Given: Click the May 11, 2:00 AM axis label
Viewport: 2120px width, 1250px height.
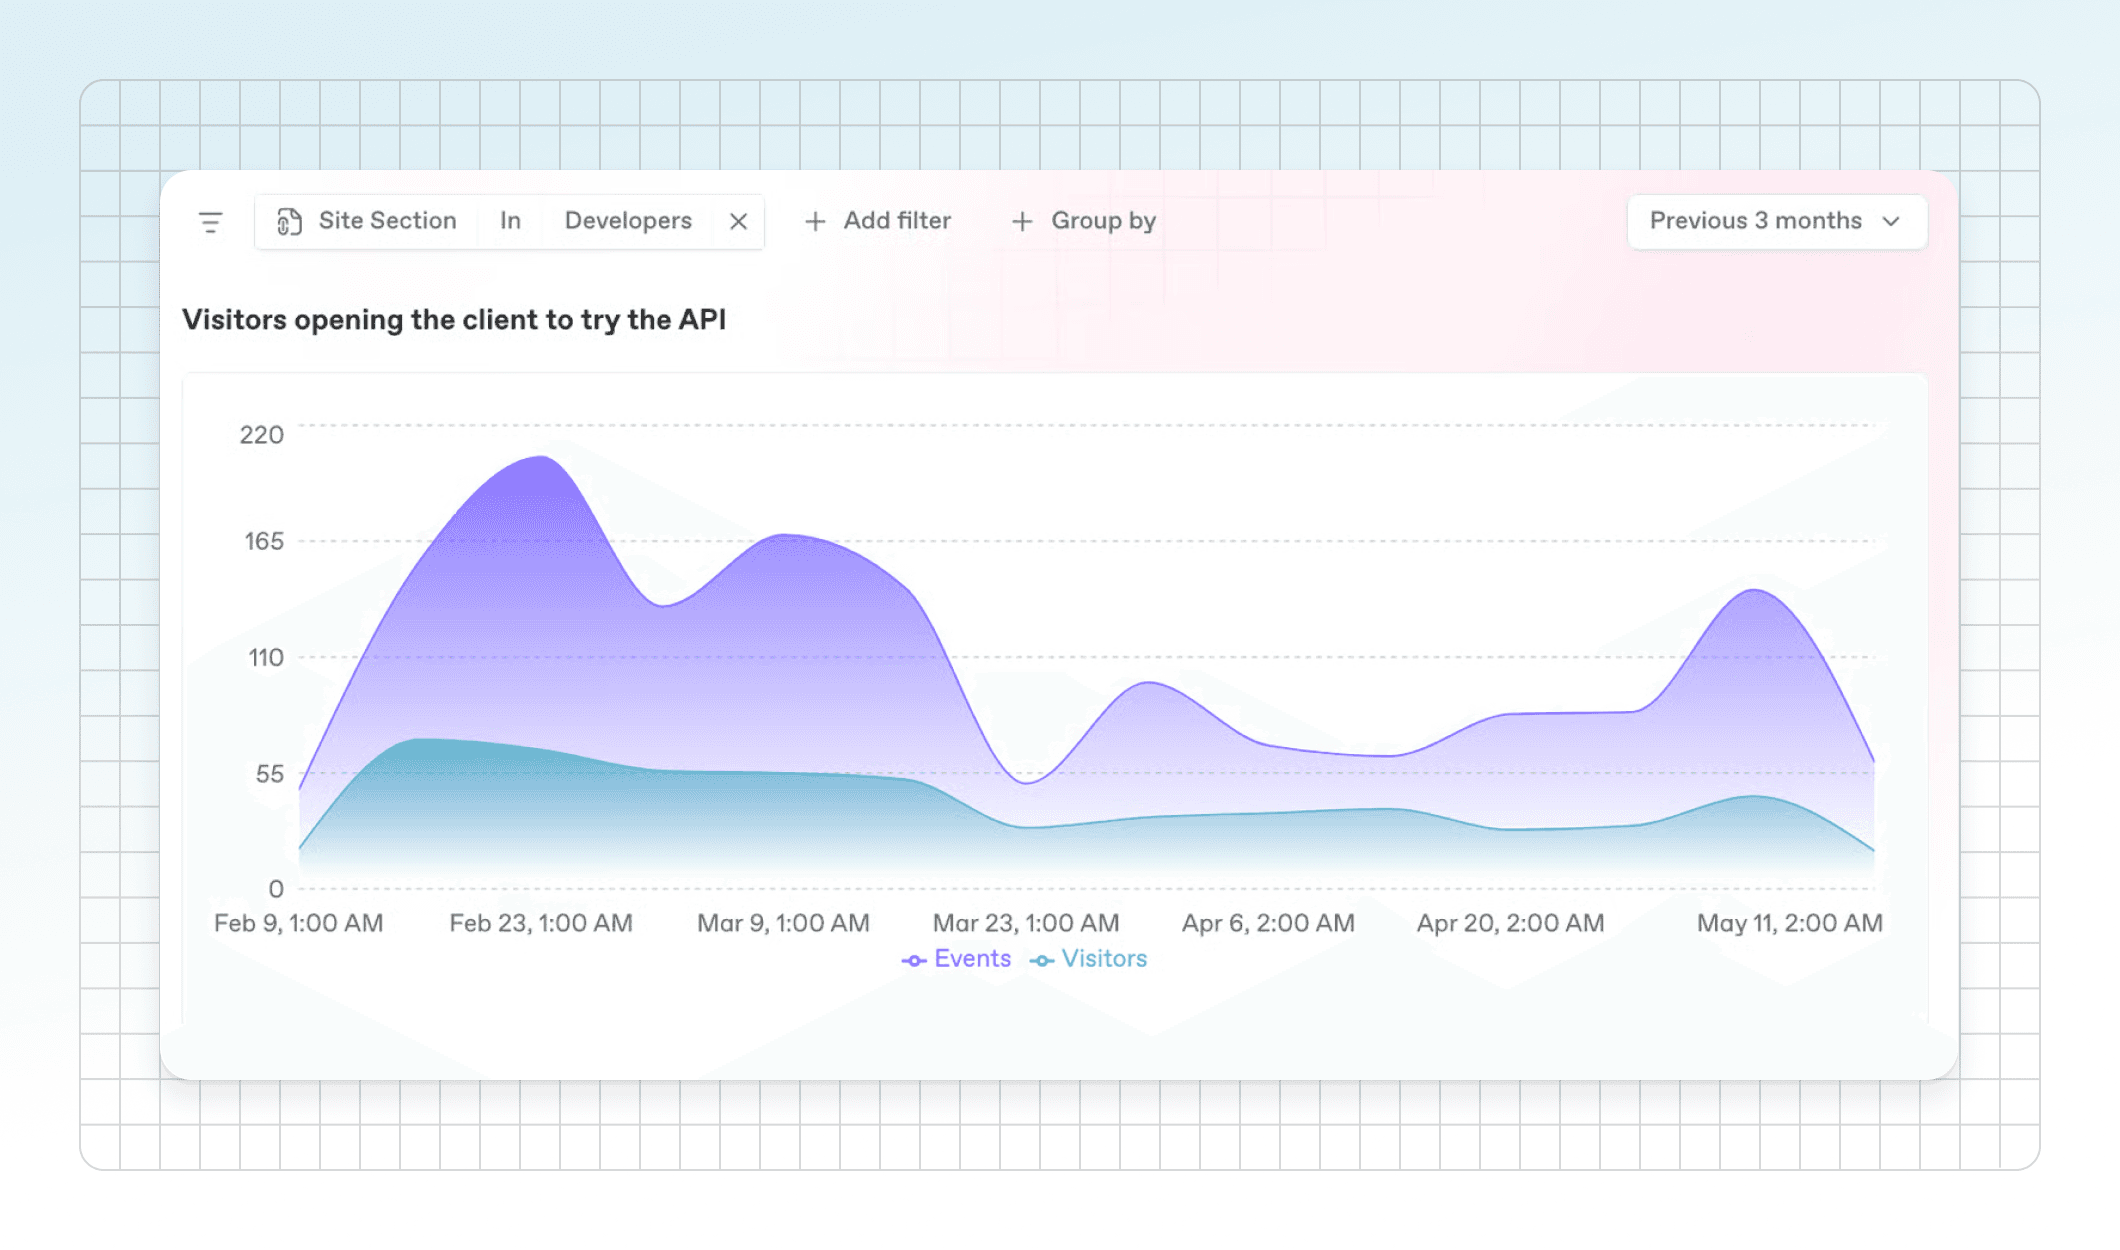Looking at the screenshot, I should [x=1790, y=924].
